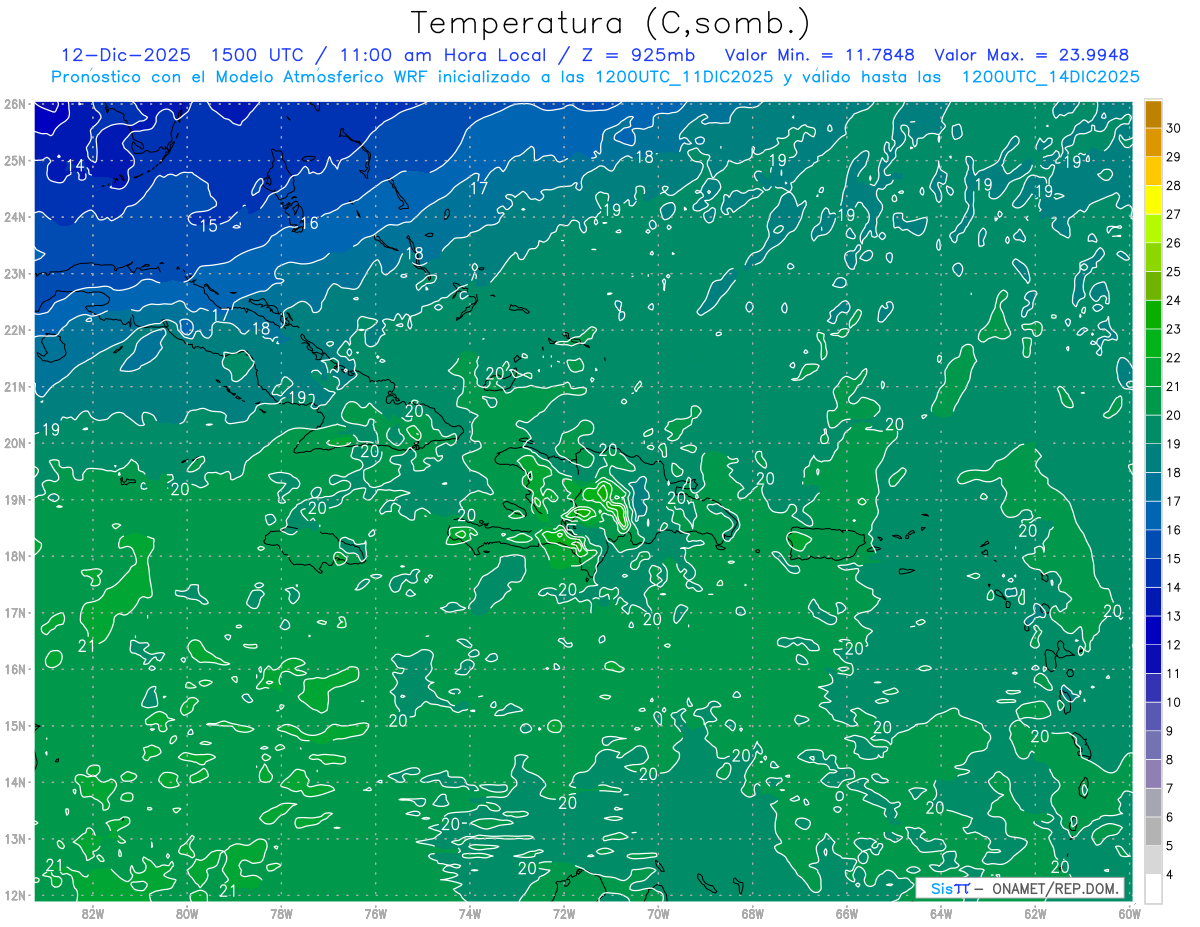Click the '66W' longitude axis label
This screenshot has width=1200, height=927.
click(847, 913)
